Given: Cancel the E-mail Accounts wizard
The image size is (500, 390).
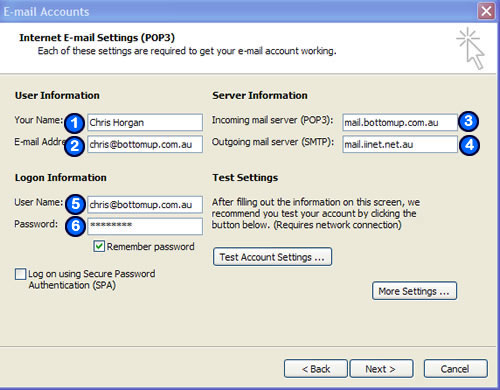Looking at the screenshot, I should [x=456, y=369].
